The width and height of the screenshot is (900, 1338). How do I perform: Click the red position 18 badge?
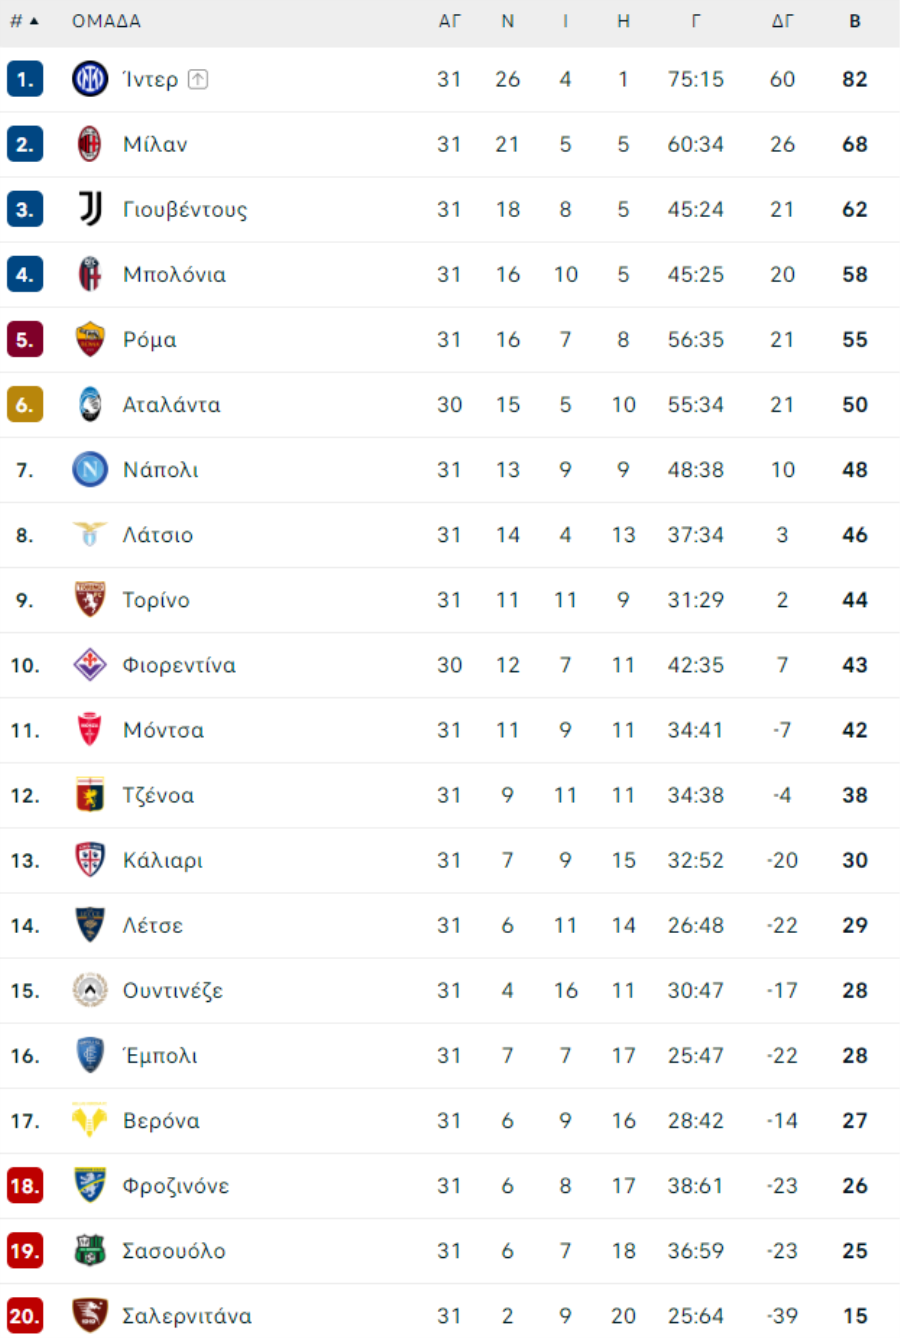tap(25, 1185)
